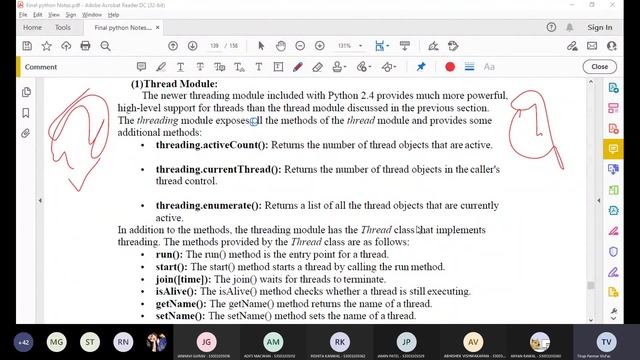Screen dimensions: 640x360
Task: Open the scrolling mode tool icon
Action: pos(405,46)
